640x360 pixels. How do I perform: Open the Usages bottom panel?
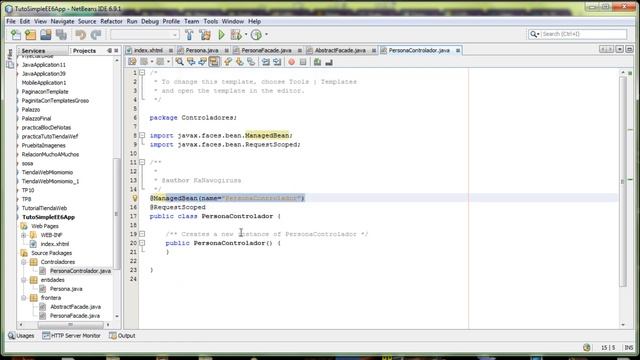(x=21, y=336)
